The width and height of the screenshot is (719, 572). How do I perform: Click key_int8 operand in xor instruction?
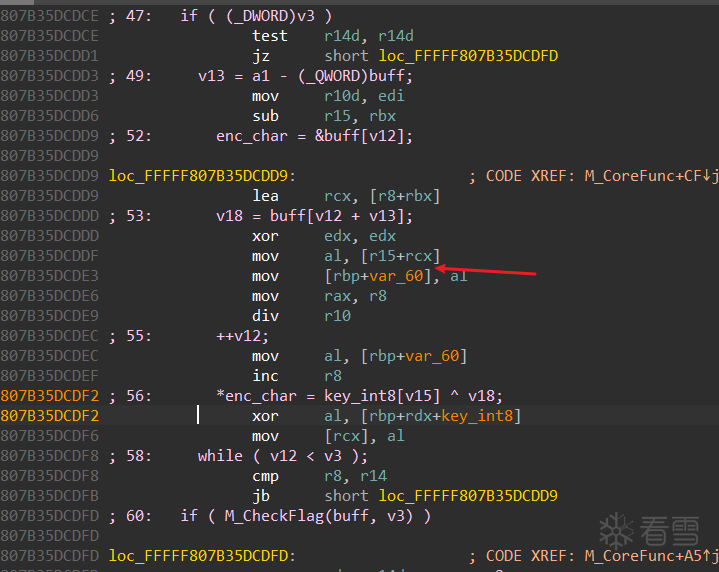(x=477, y=416)
